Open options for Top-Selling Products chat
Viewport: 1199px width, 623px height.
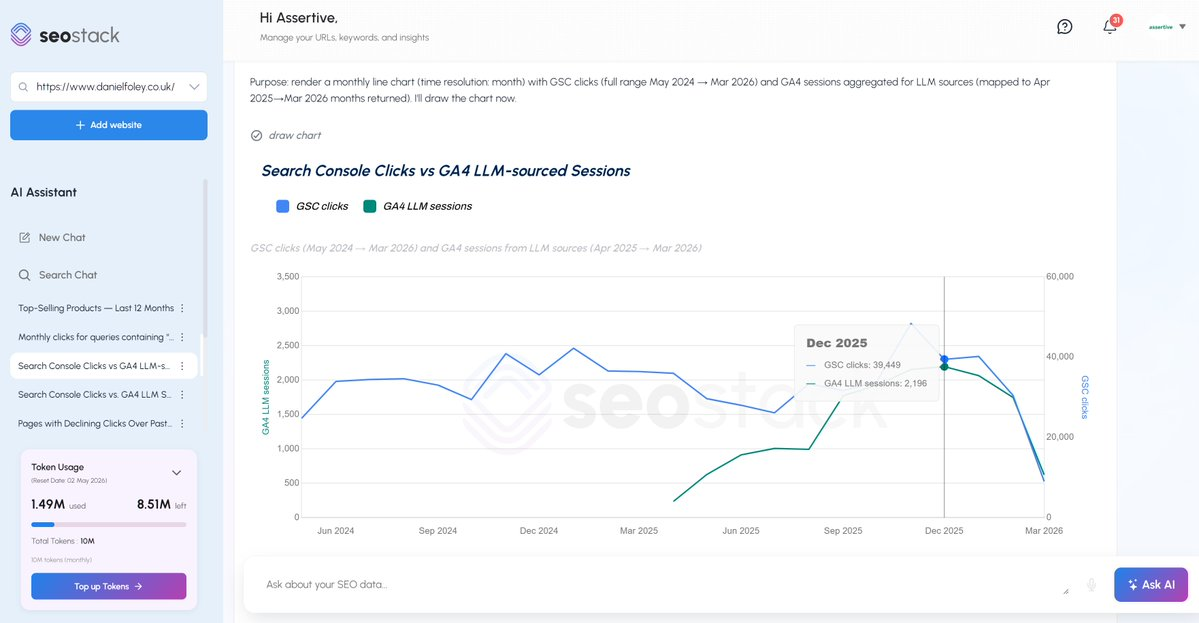(x=182, y=308)
